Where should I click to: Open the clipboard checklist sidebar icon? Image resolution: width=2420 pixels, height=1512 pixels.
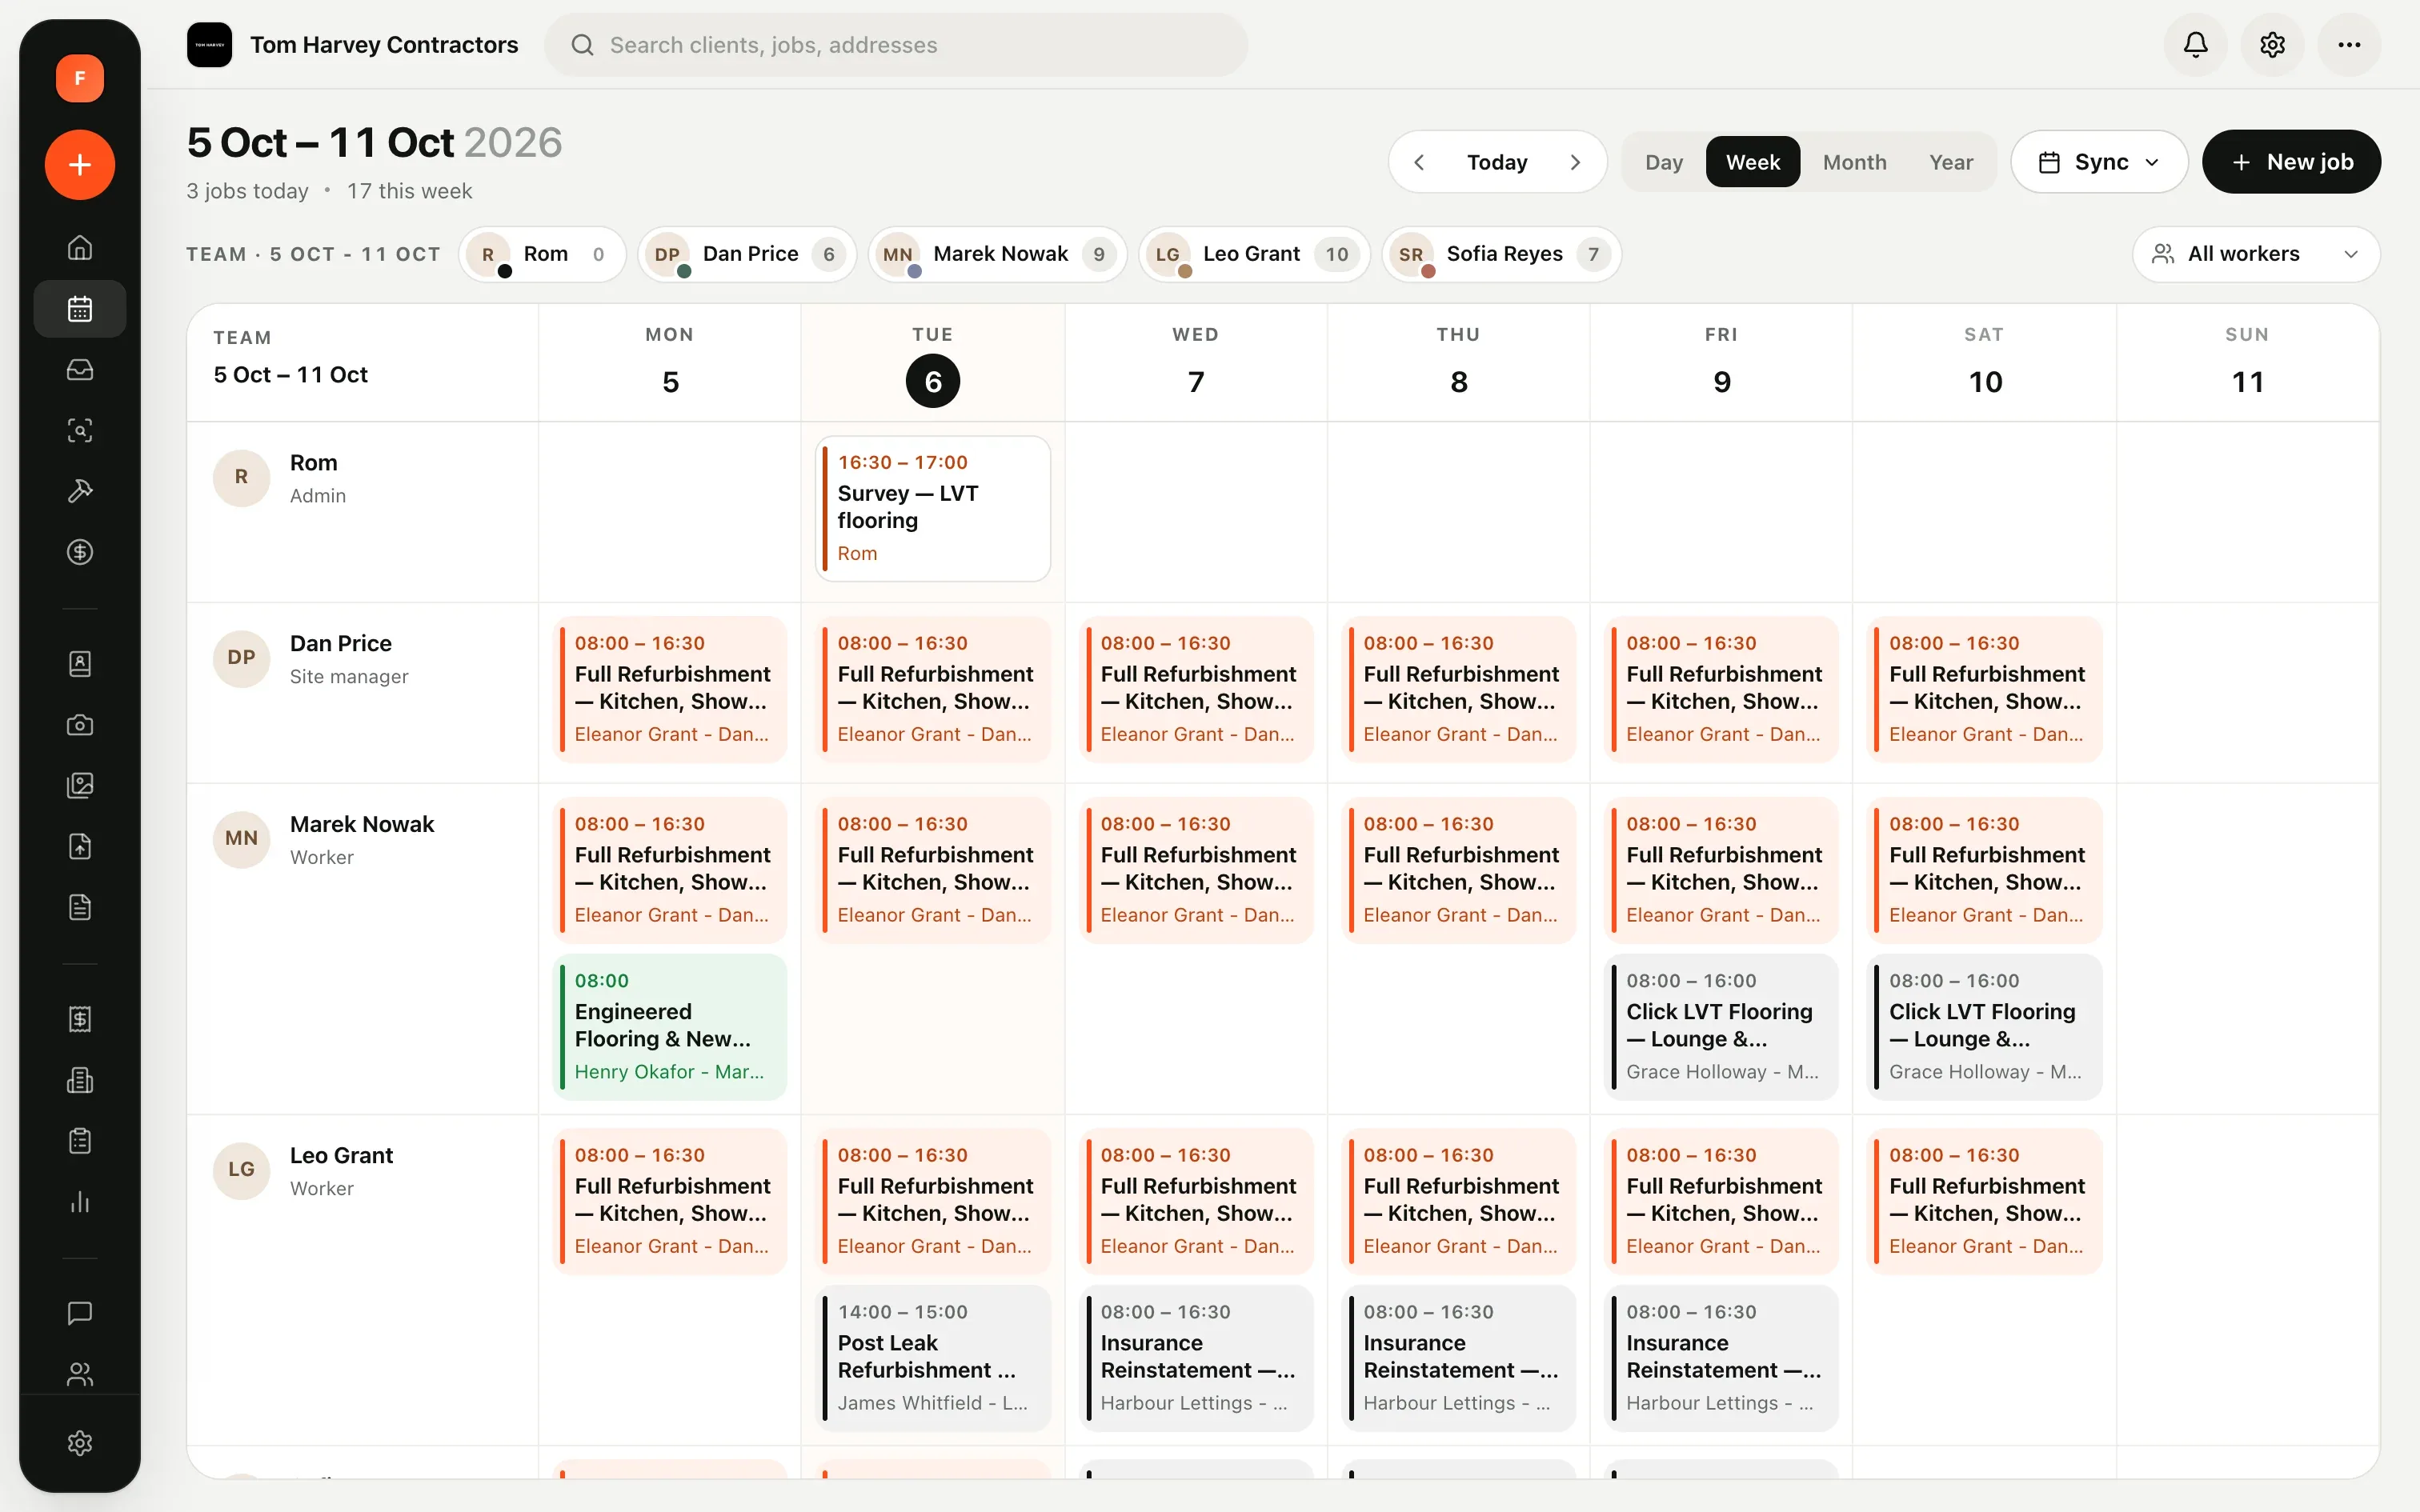[80, 1141]
